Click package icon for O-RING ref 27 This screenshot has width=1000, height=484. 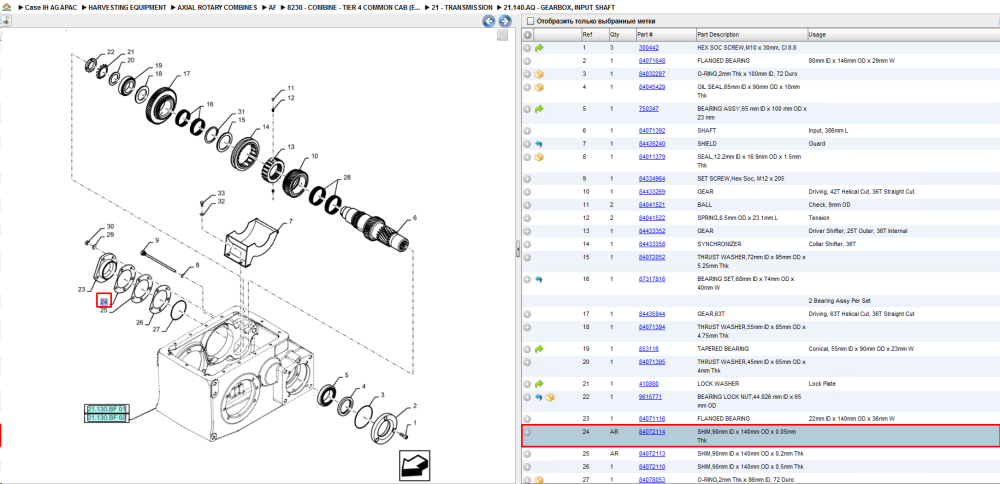pos(539,480)
